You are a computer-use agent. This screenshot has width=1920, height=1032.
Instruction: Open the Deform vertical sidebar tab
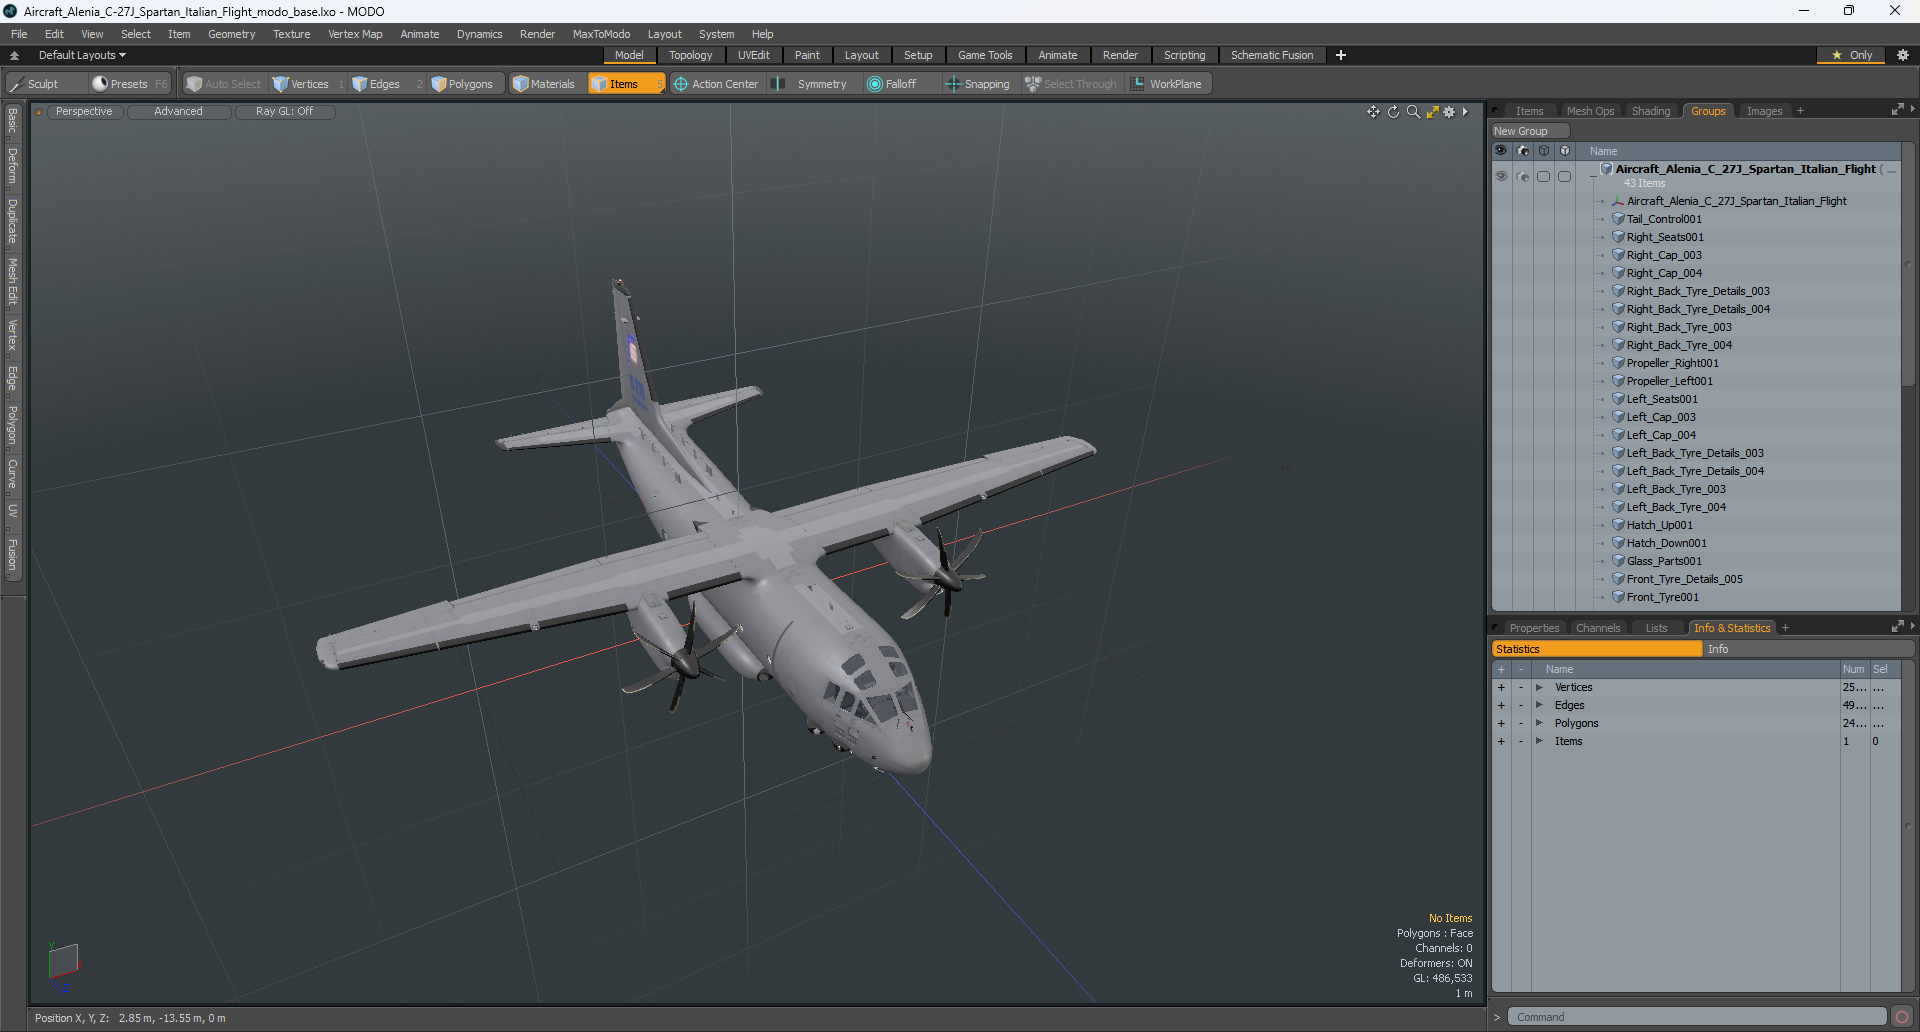coord(12,166)
